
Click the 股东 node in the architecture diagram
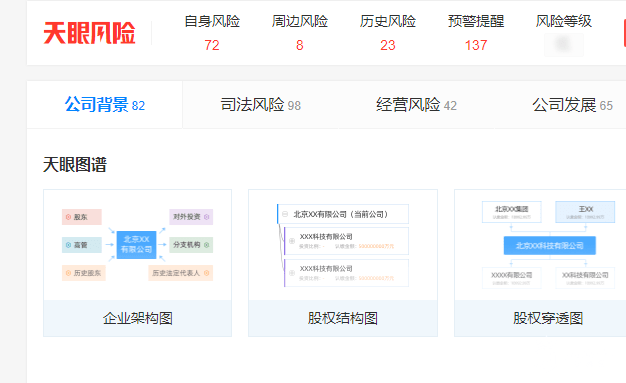[x=82, y=217]
